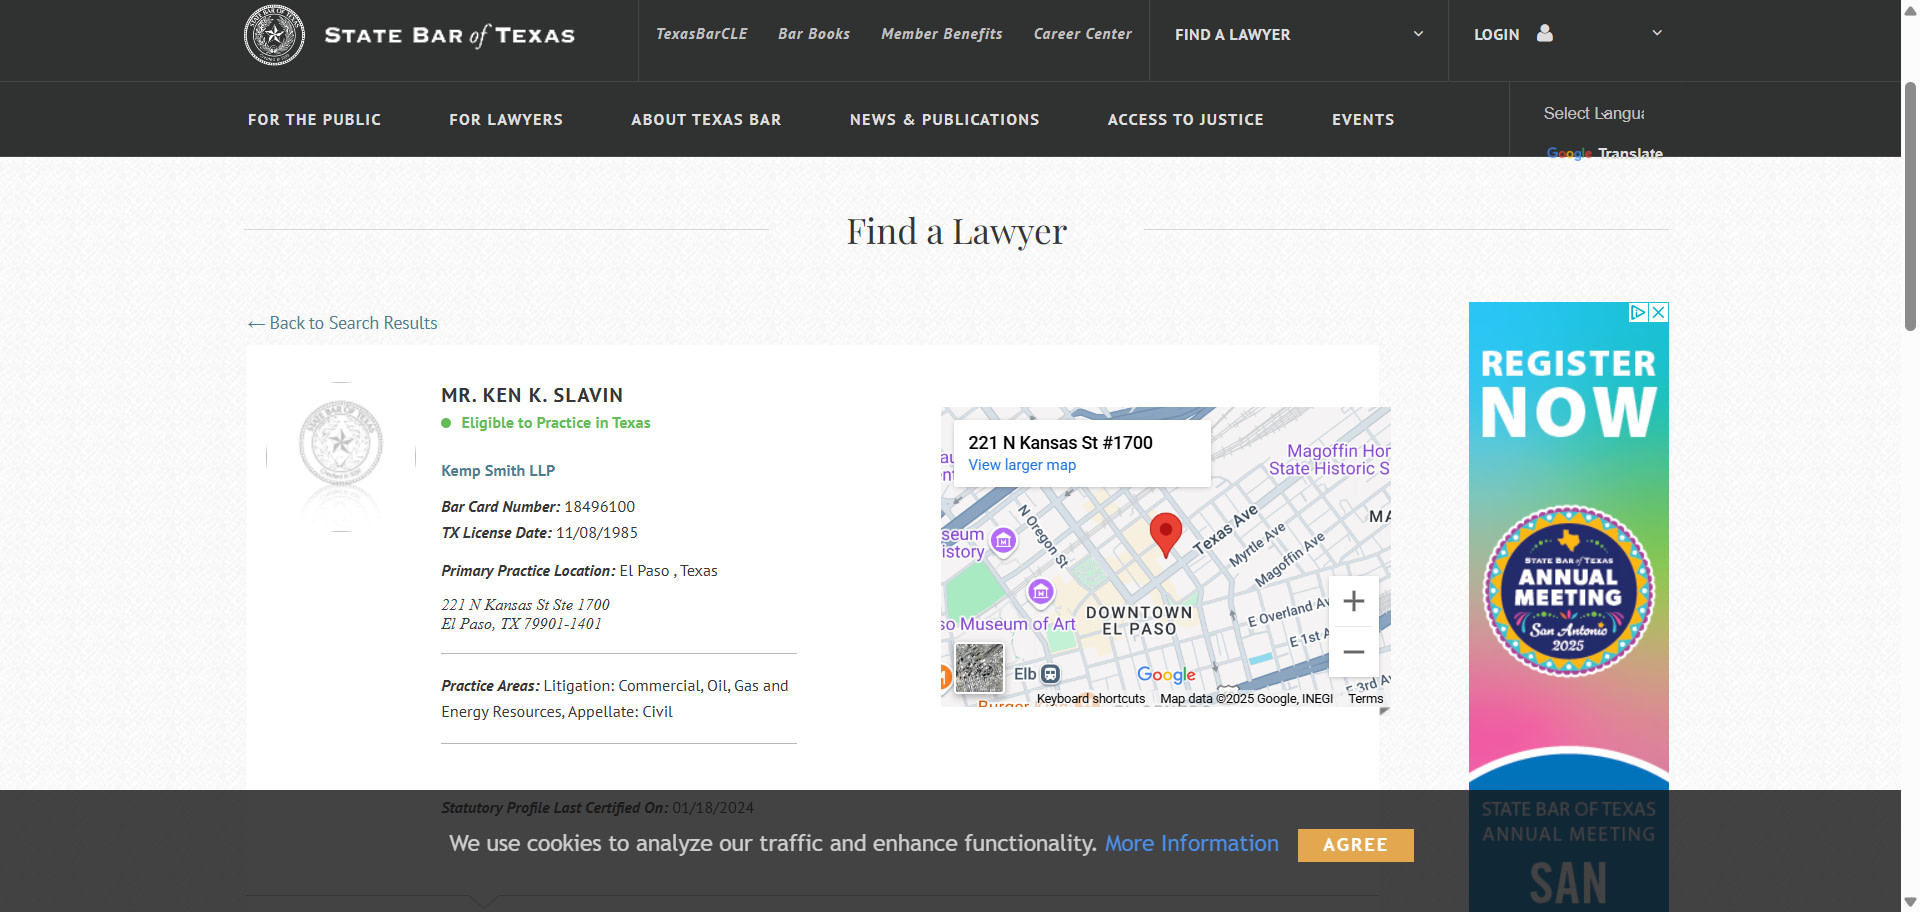
Task: Go back to search results
Action: click(x=342, y=323)
